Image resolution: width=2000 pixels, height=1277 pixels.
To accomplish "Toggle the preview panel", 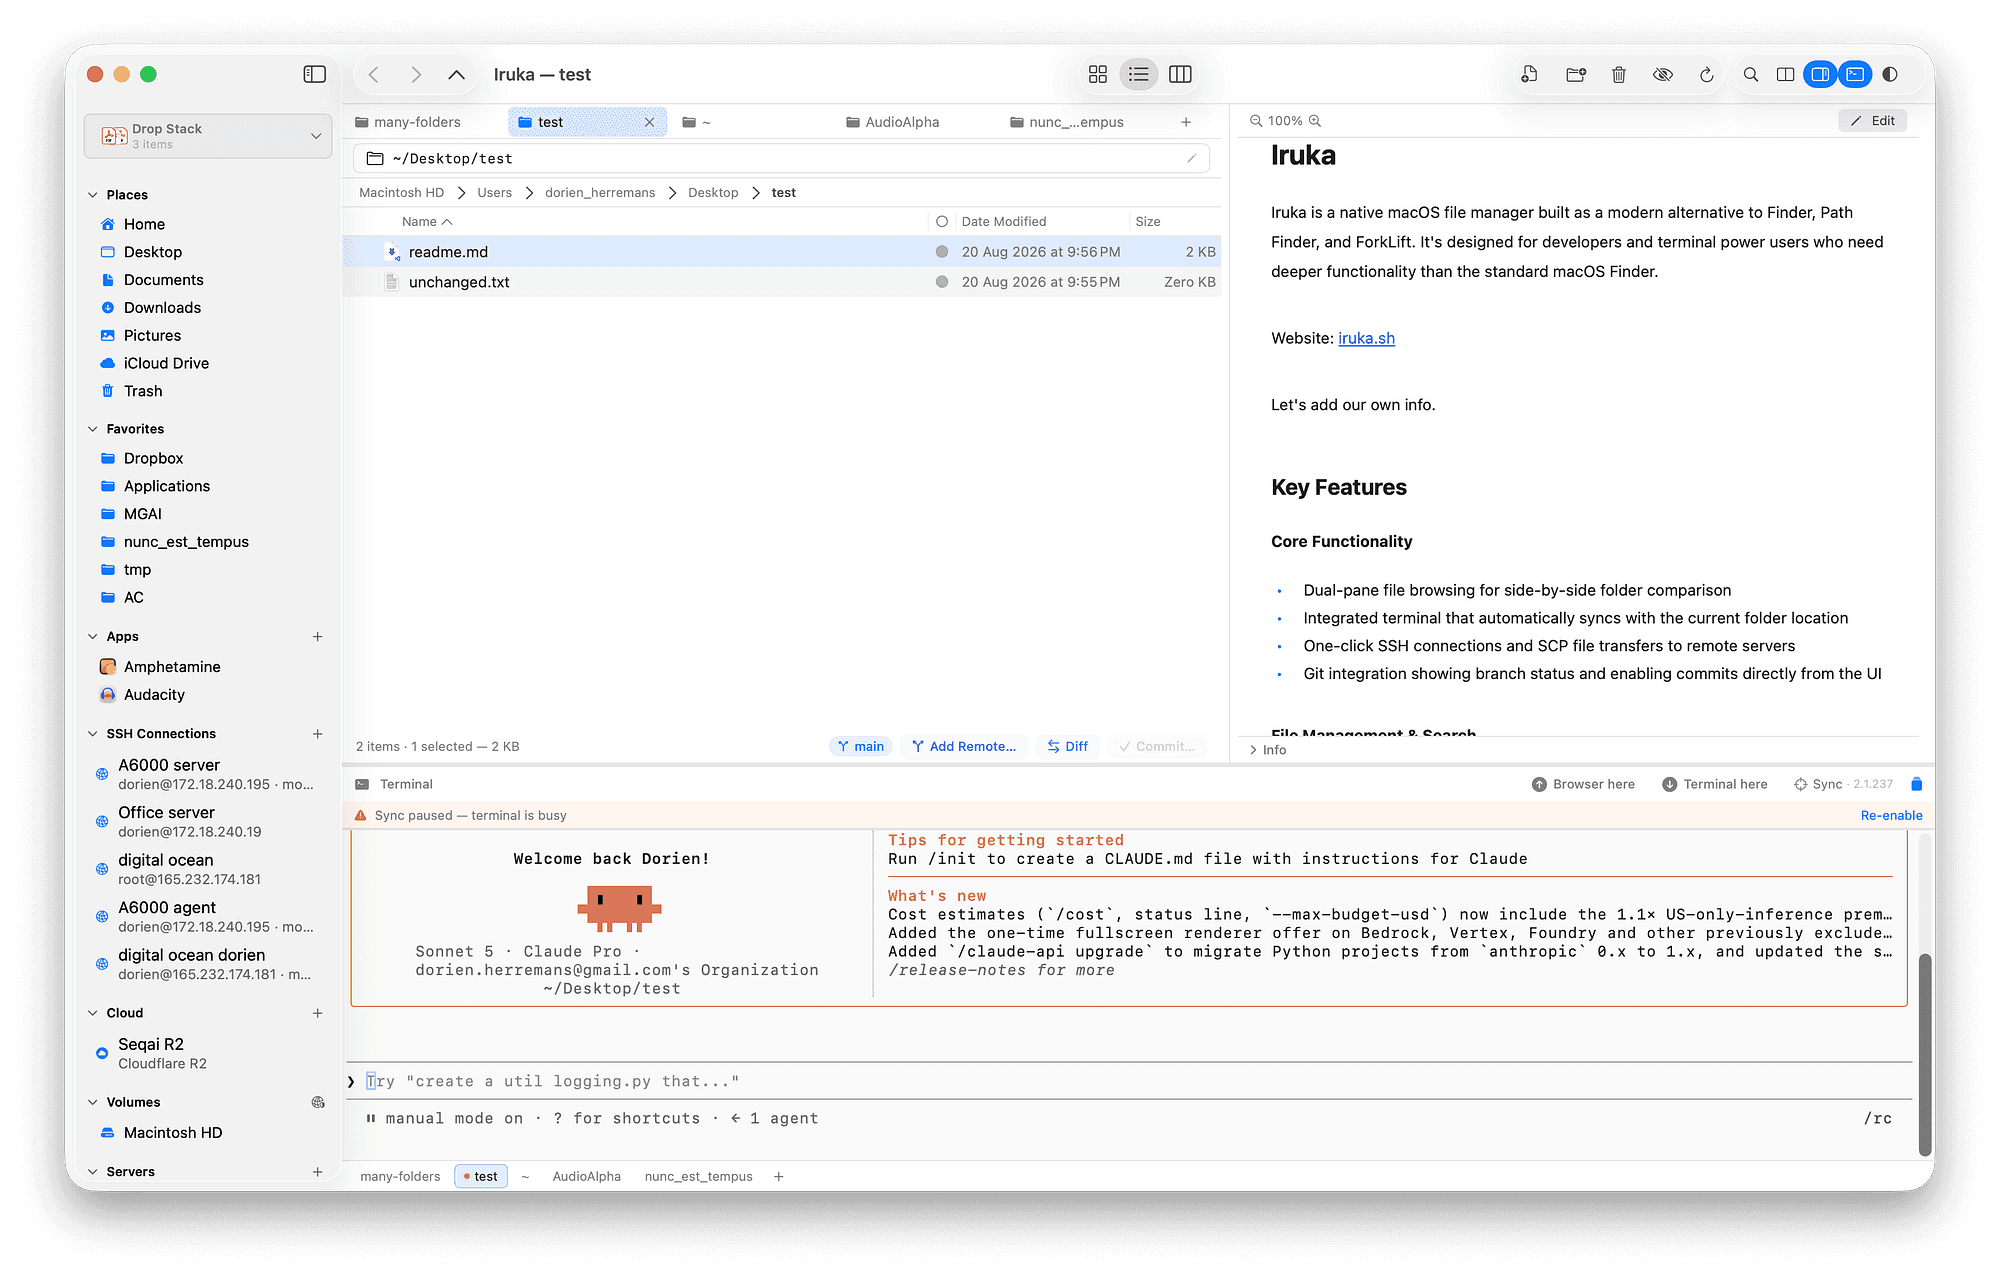I will [x=1820, y=74].
